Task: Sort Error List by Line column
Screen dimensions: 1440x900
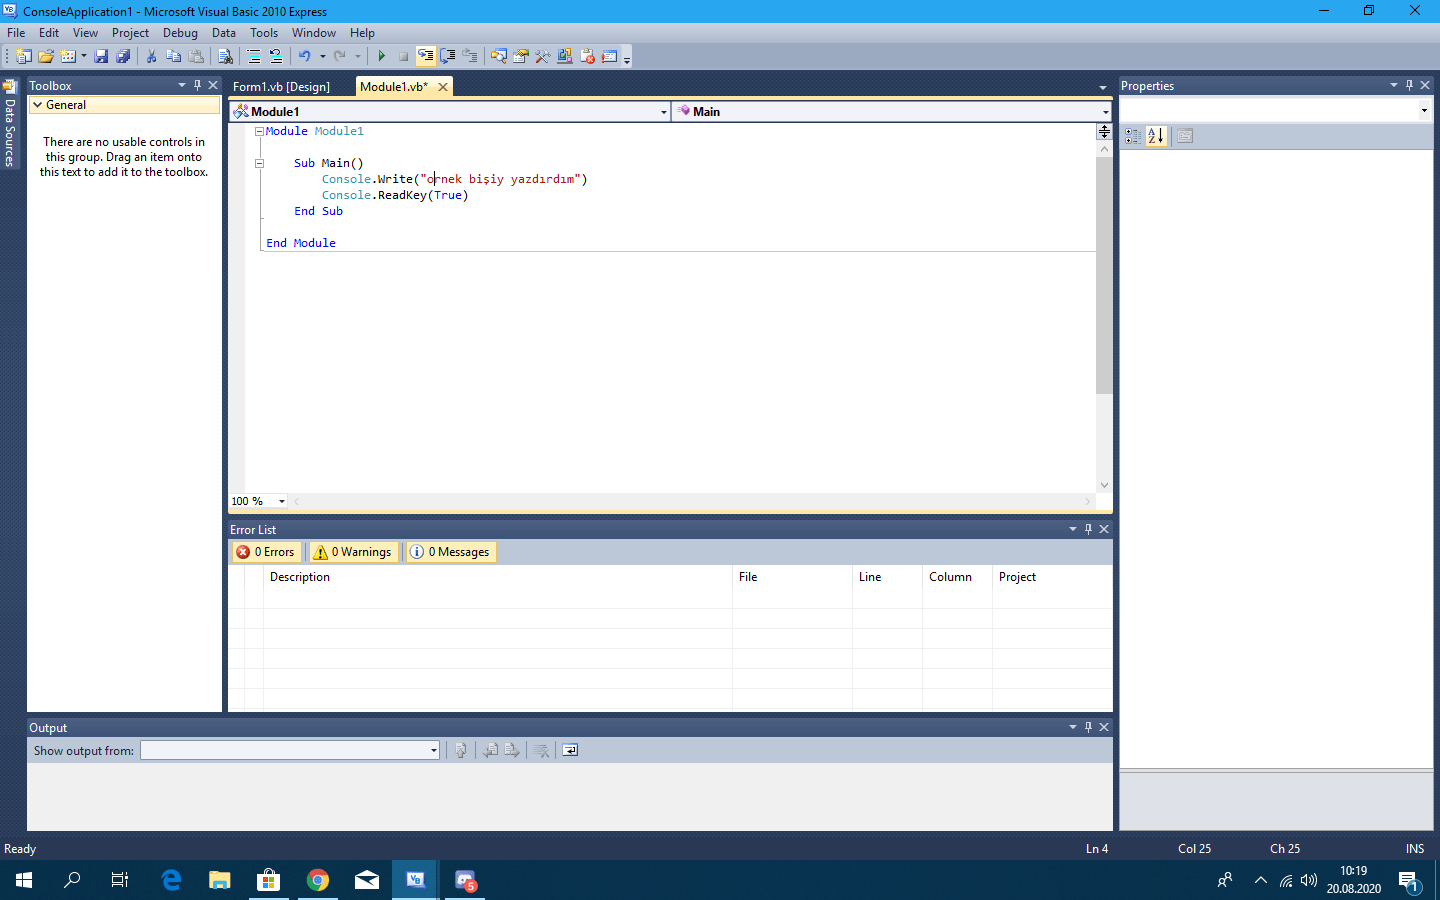Action: pos(887,577)
